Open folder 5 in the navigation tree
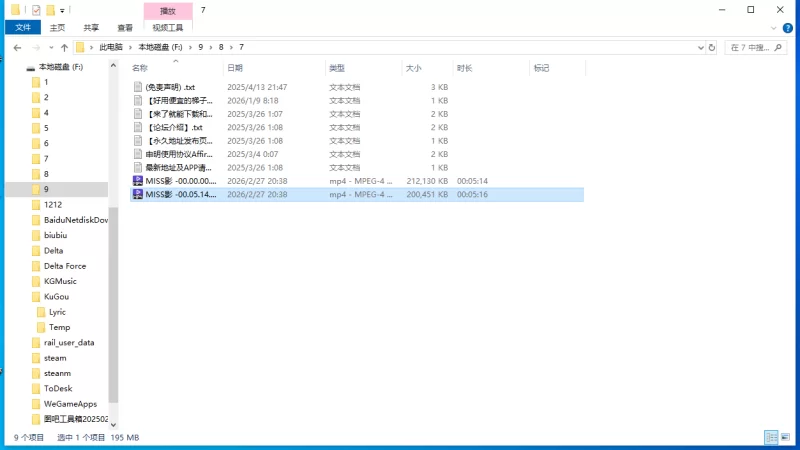800x450 pixels. [46, 128]
